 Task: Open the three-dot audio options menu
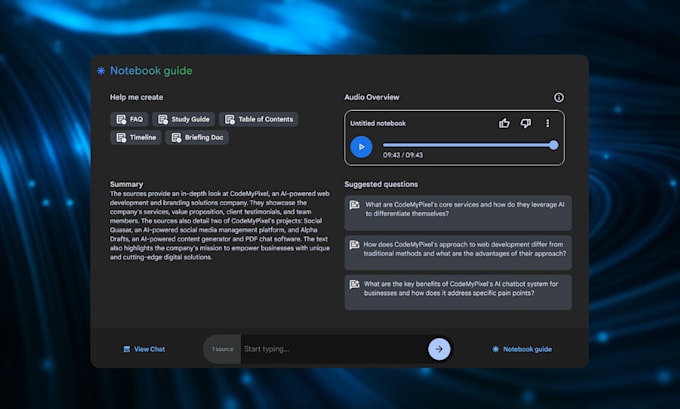tap(547, 123)
